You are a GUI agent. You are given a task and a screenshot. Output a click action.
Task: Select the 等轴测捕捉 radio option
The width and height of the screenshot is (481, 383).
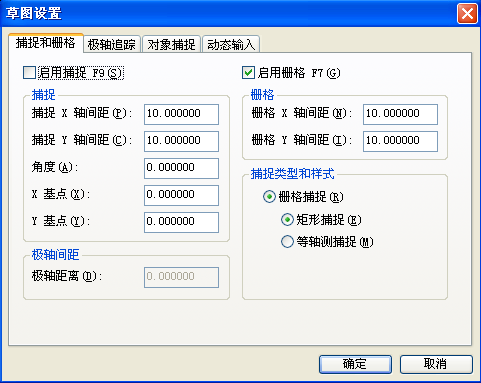point(287,242)
